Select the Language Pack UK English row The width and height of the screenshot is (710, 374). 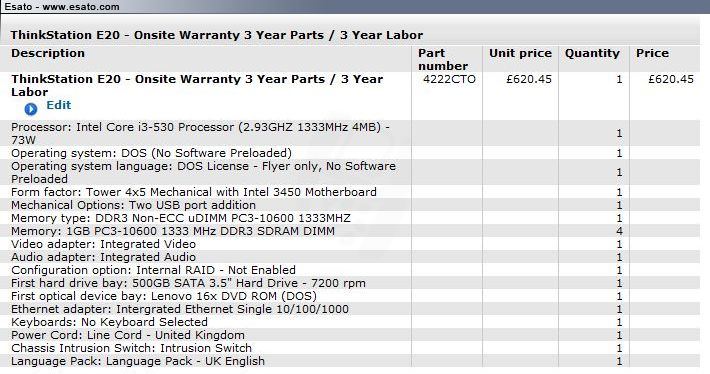pos(350,361)
